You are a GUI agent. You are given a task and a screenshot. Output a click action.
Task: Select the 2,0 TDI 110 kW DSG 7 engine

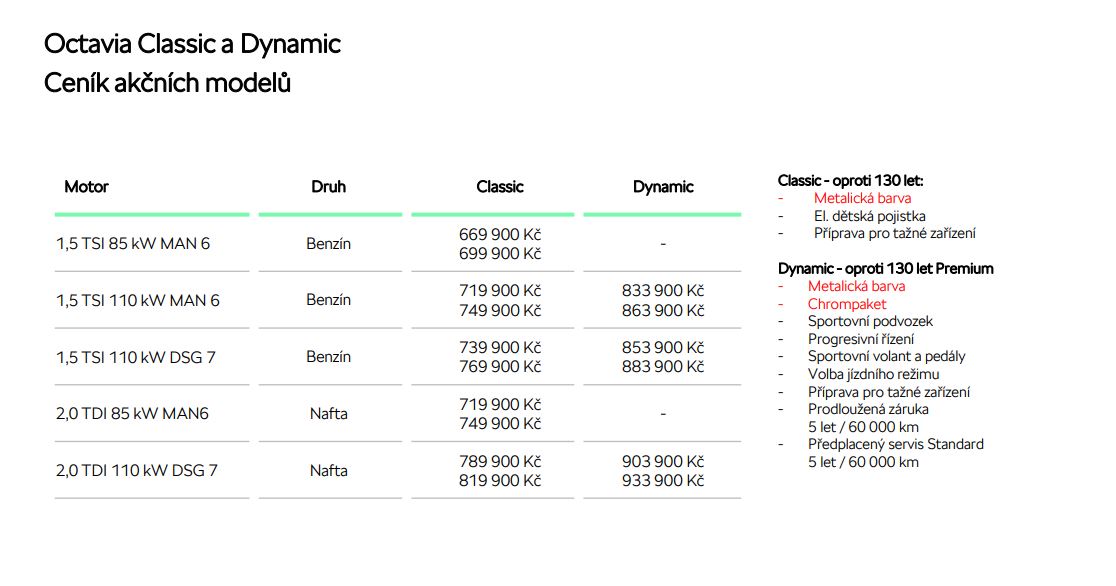[x=136, y=470]
